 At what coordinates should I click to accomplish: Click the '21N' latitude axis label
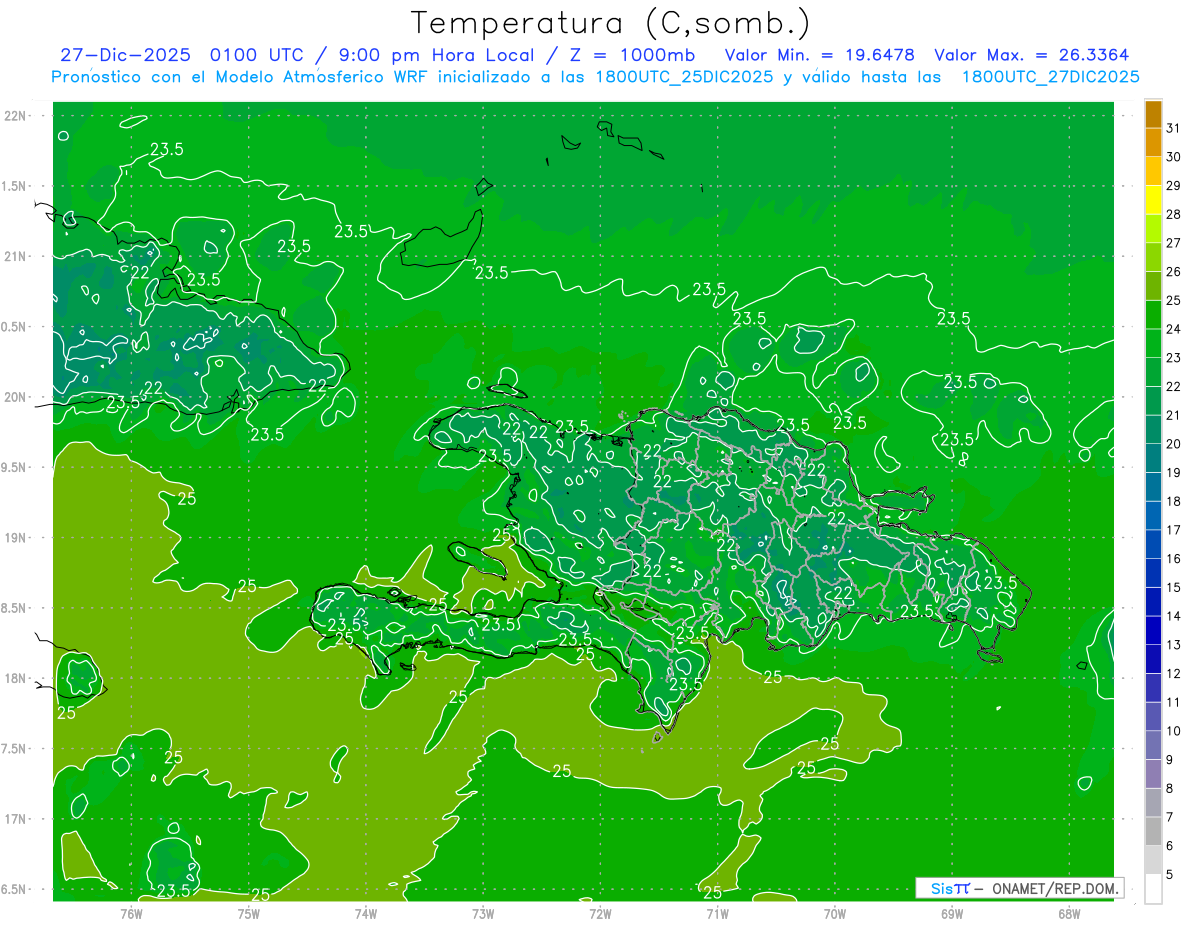(x=16, y=256)
